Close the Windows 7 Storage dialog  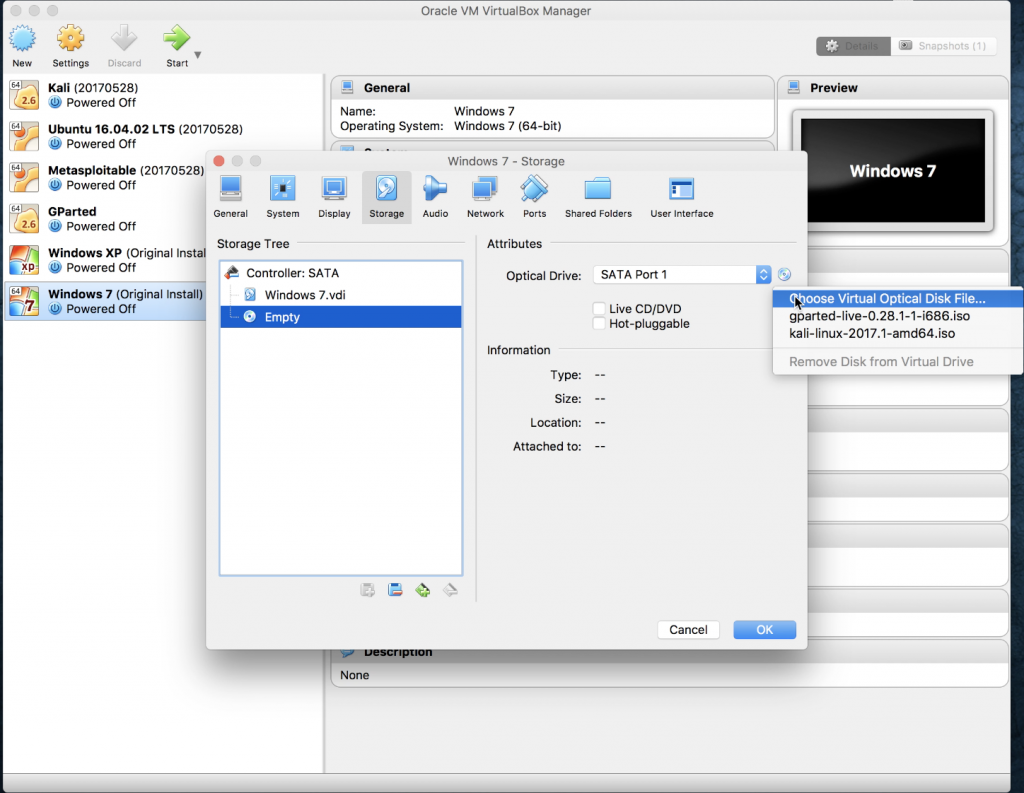pos(219,161)
